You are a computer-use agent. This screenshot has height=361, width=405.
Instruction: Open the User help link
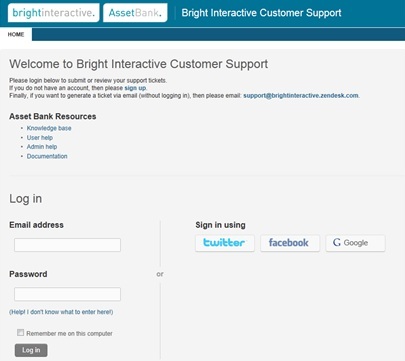point(40,138)
